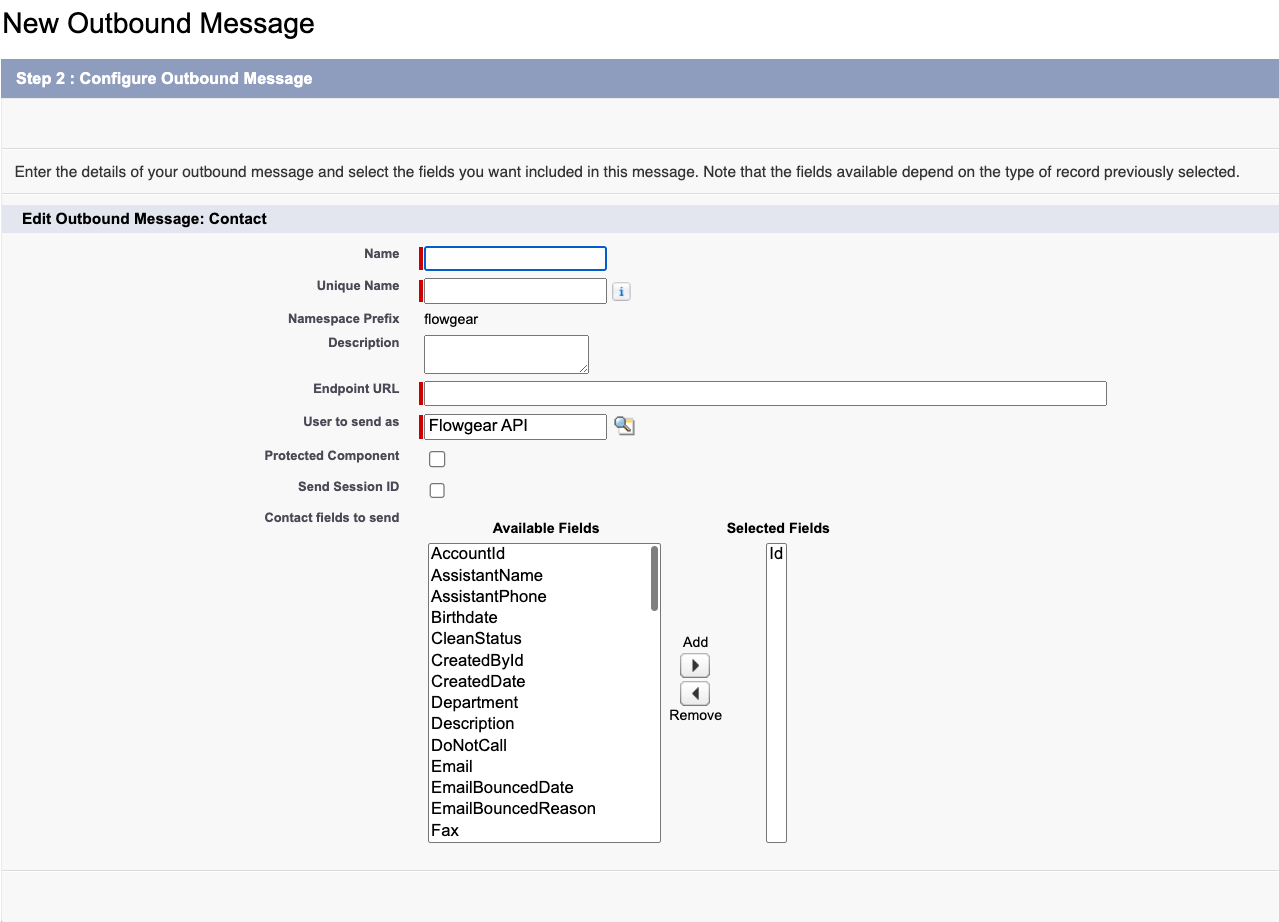This screenshot has width=1279, height=922.
Task: Select AccountId in Available Fields
Action: coord(468,554)
